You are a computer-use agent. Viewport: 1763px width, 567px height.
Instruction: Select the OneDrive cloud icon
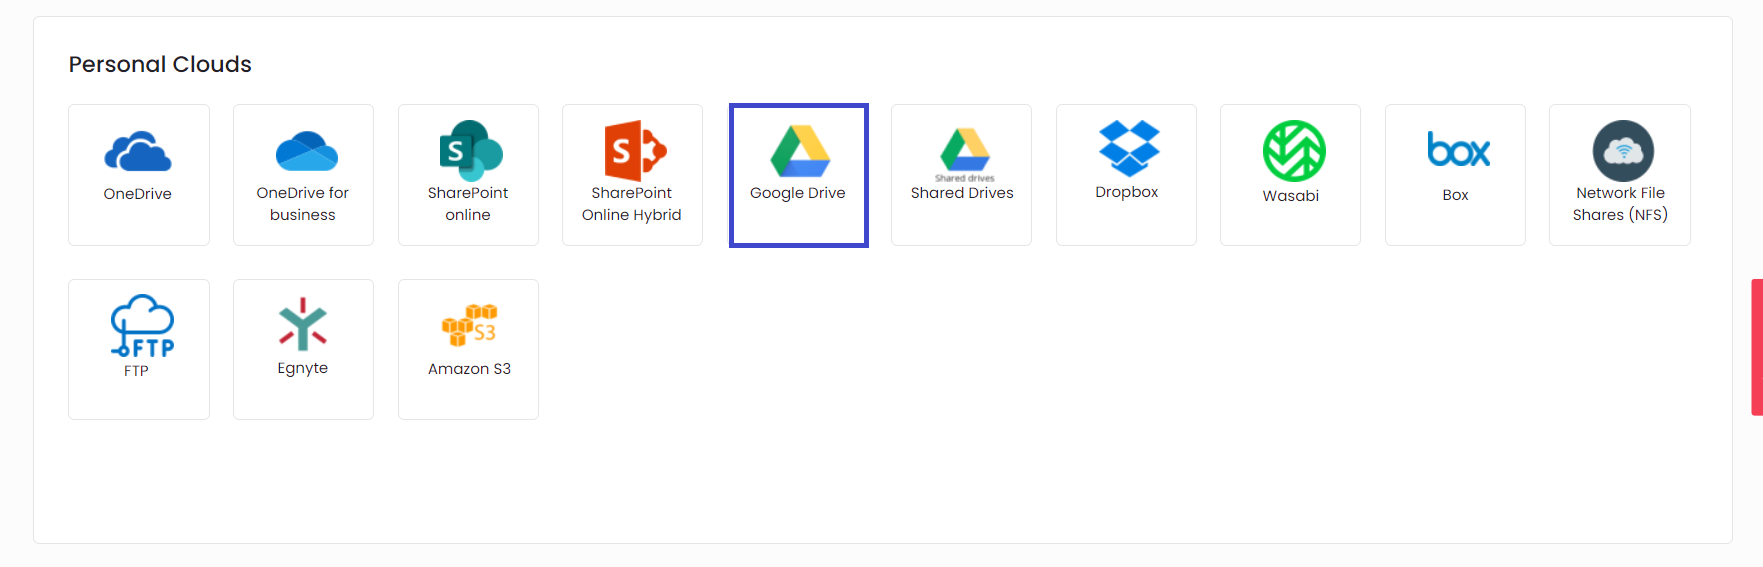coord(138,152)
